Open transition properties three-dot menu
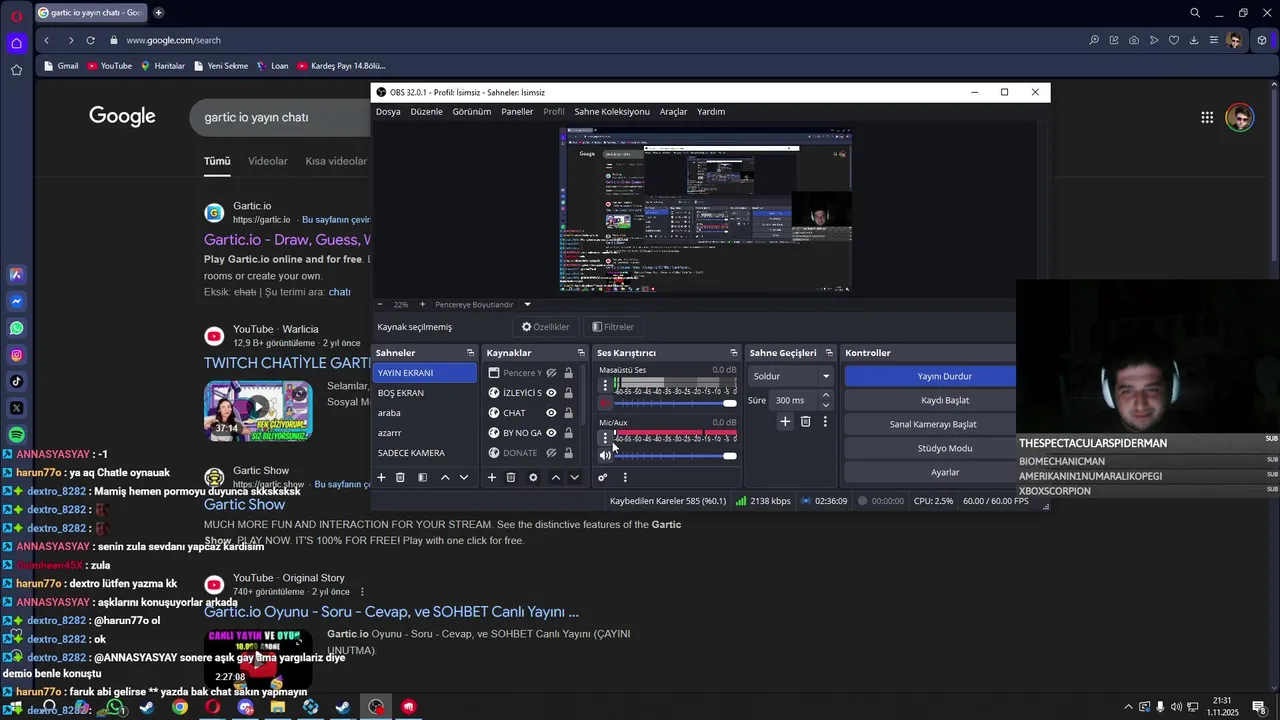The image size is (1280, 720). [825, 422]
